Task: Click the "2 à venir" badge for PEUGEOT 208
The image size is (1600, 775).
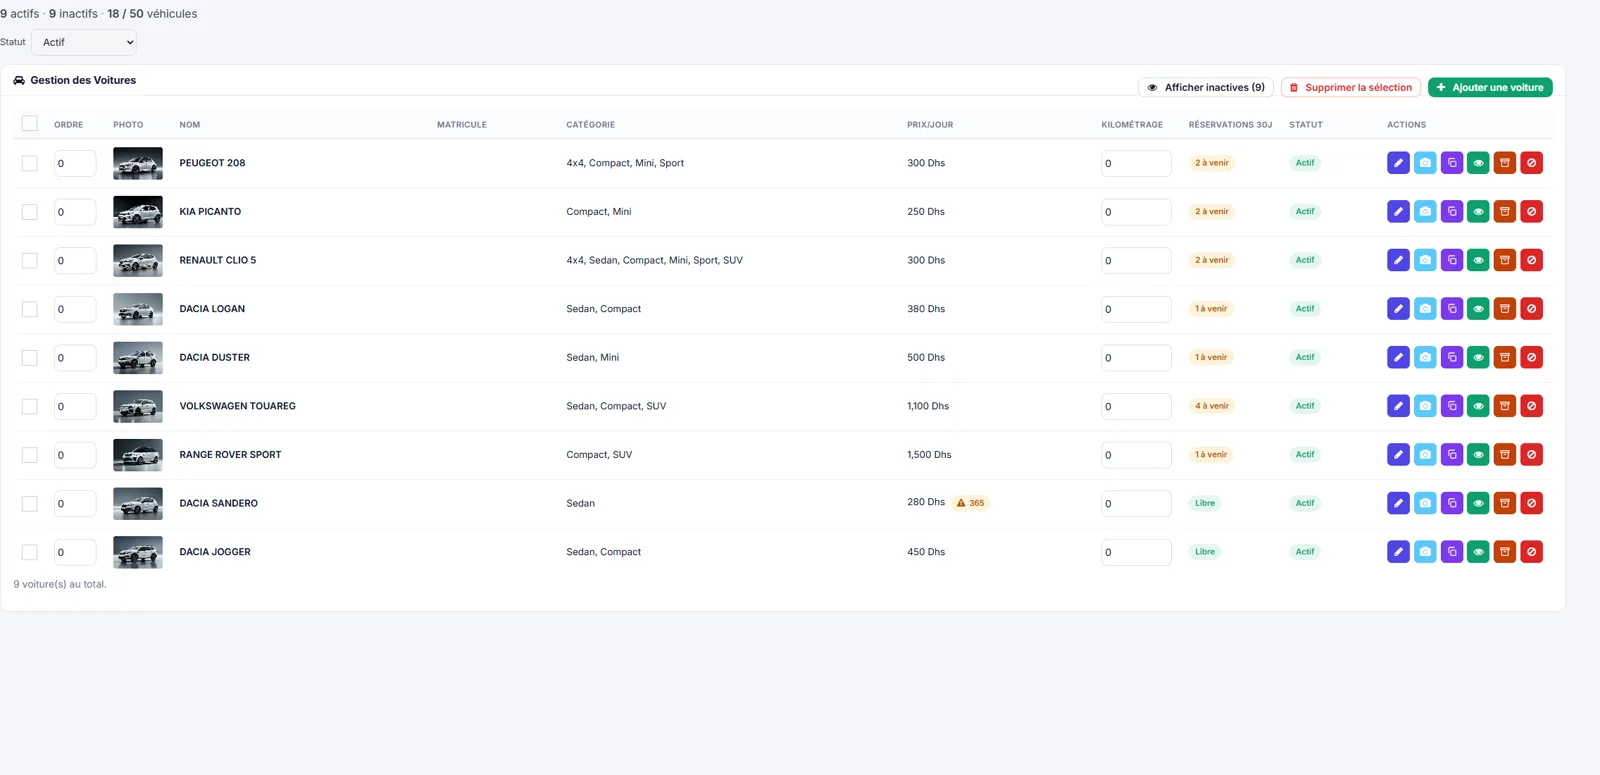Action: pos(1211,163)
